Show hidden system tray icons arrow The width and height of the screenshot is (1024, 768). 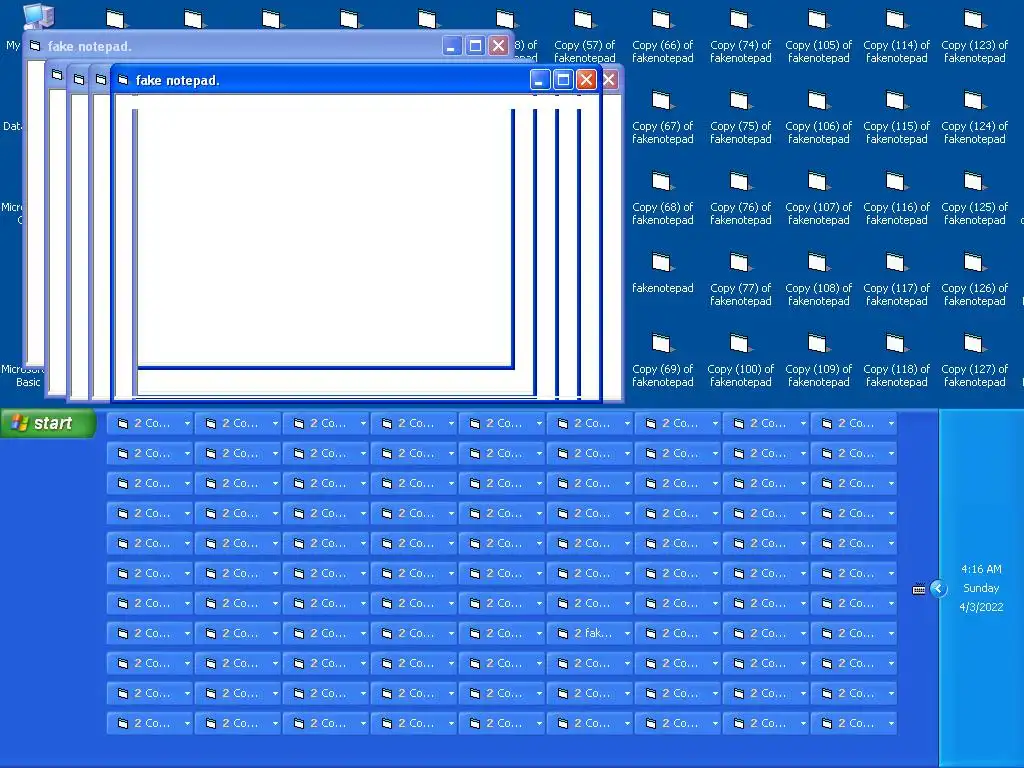coord(938,588)
